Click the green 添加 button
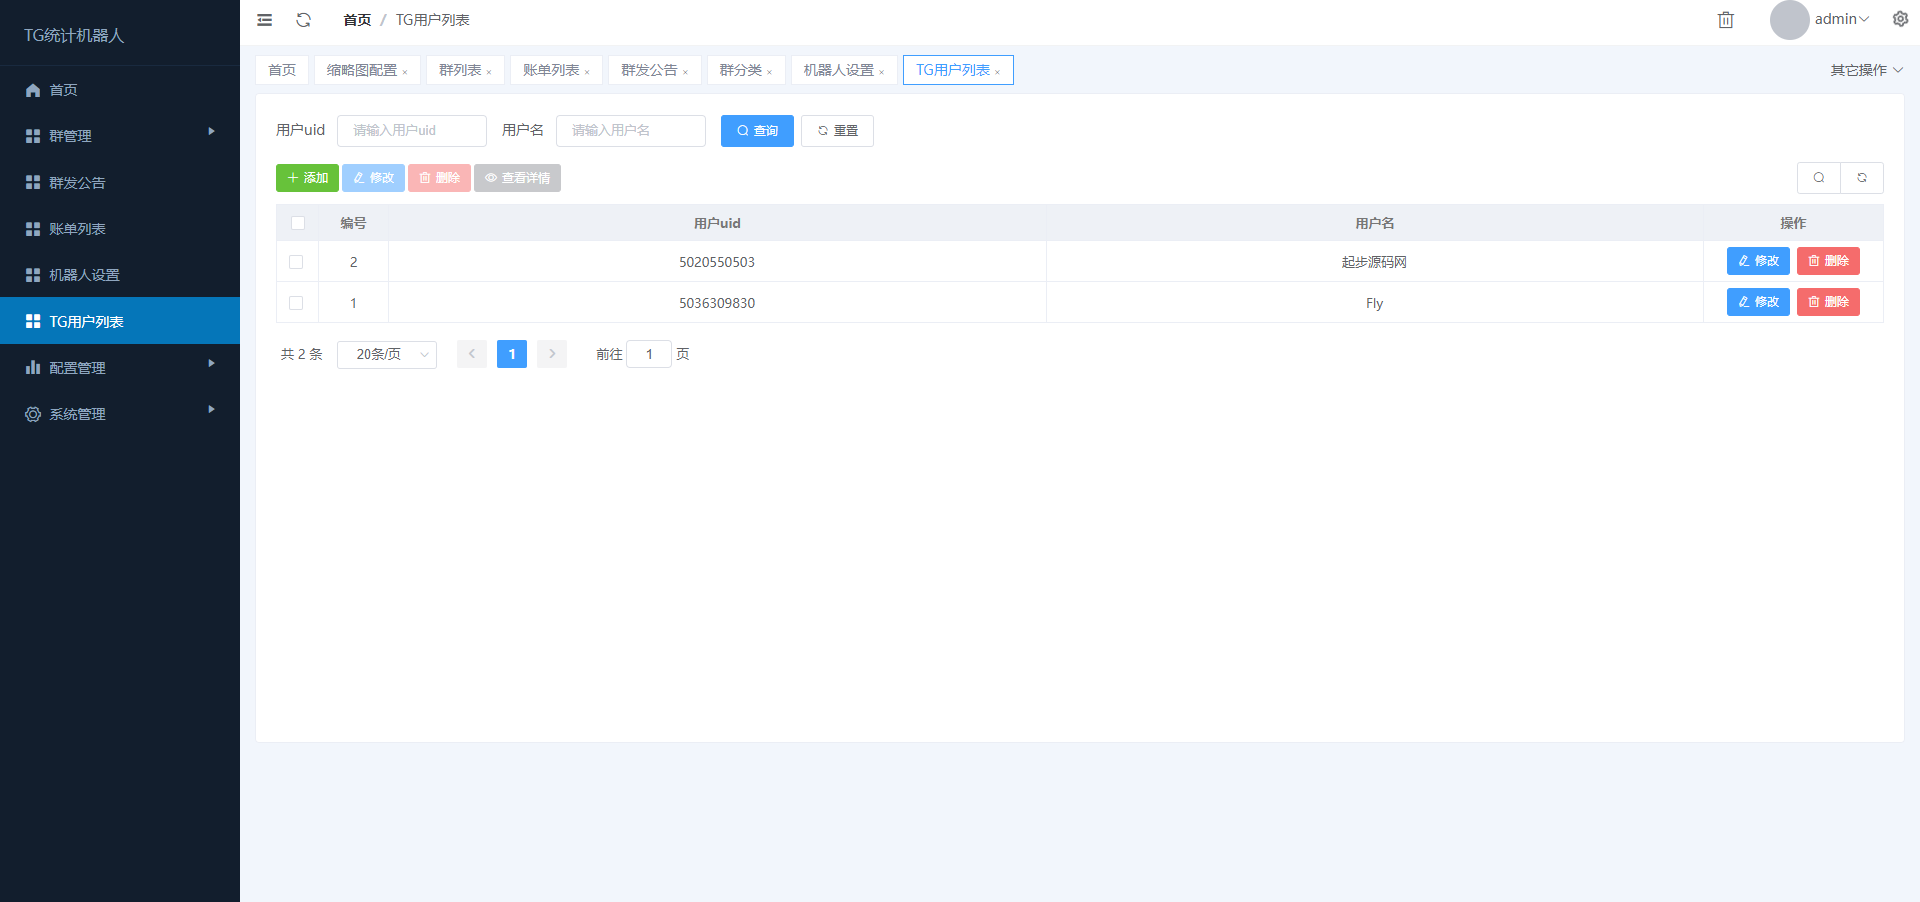1920x902 pixels. (307, 178)
